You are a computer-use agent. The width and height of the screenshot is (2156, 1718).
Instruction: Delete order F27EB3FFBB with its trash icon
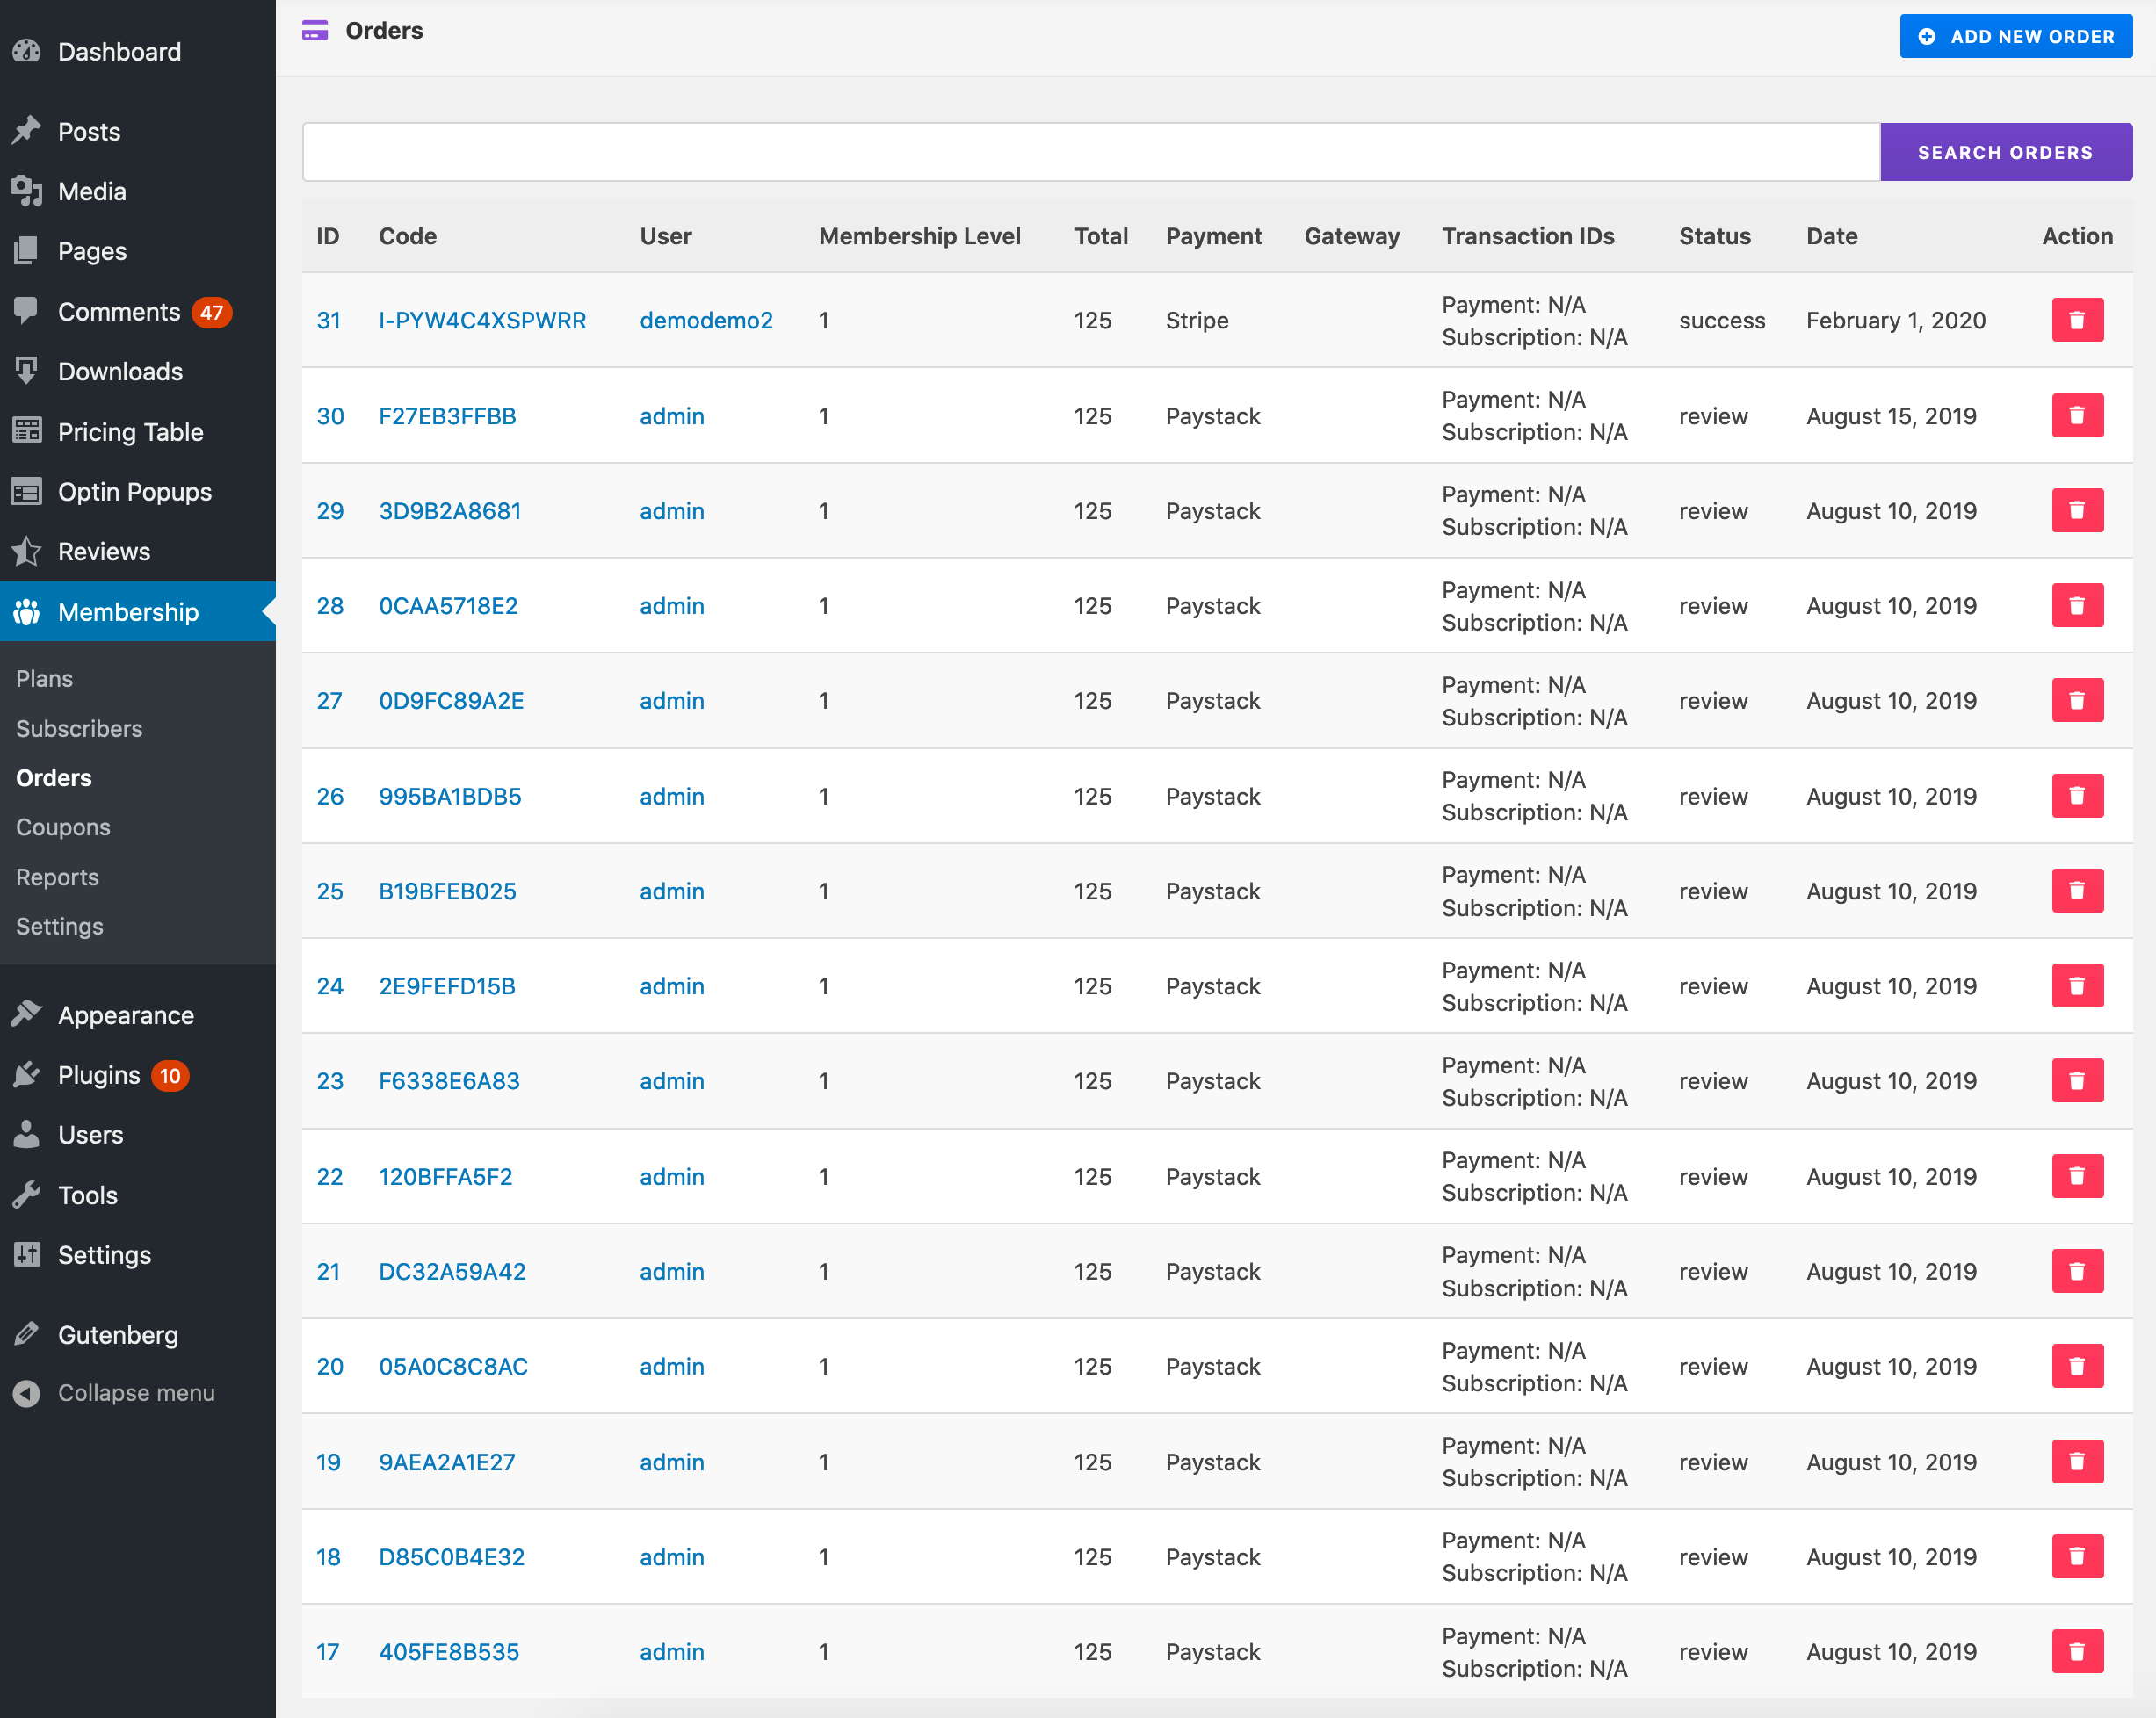pos(2076,416)
